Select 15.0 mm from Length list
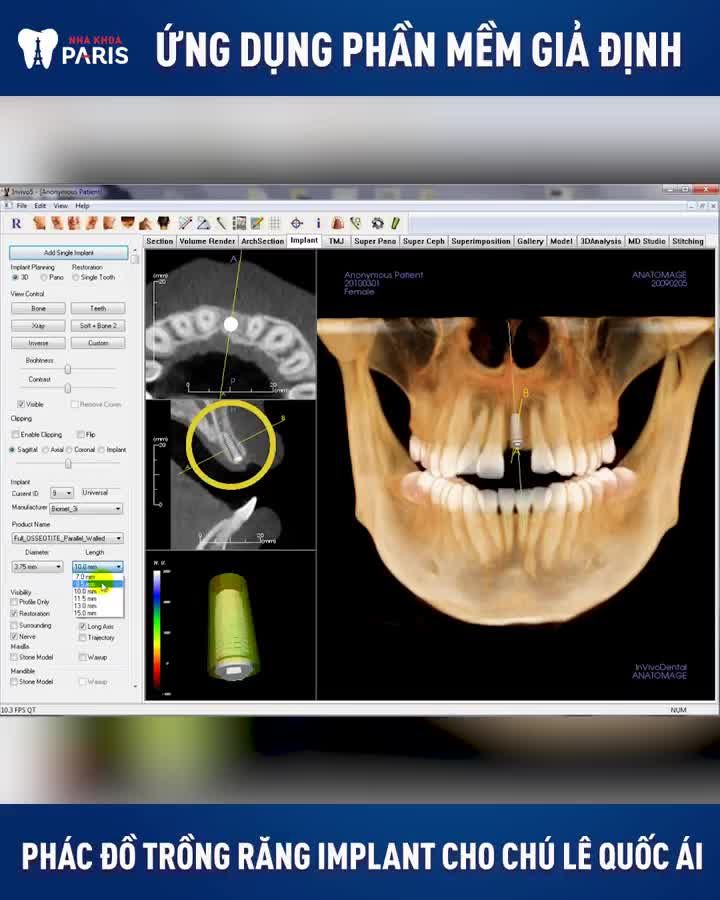The width and height of the screenshot is (720, 900). click(98, 613)
